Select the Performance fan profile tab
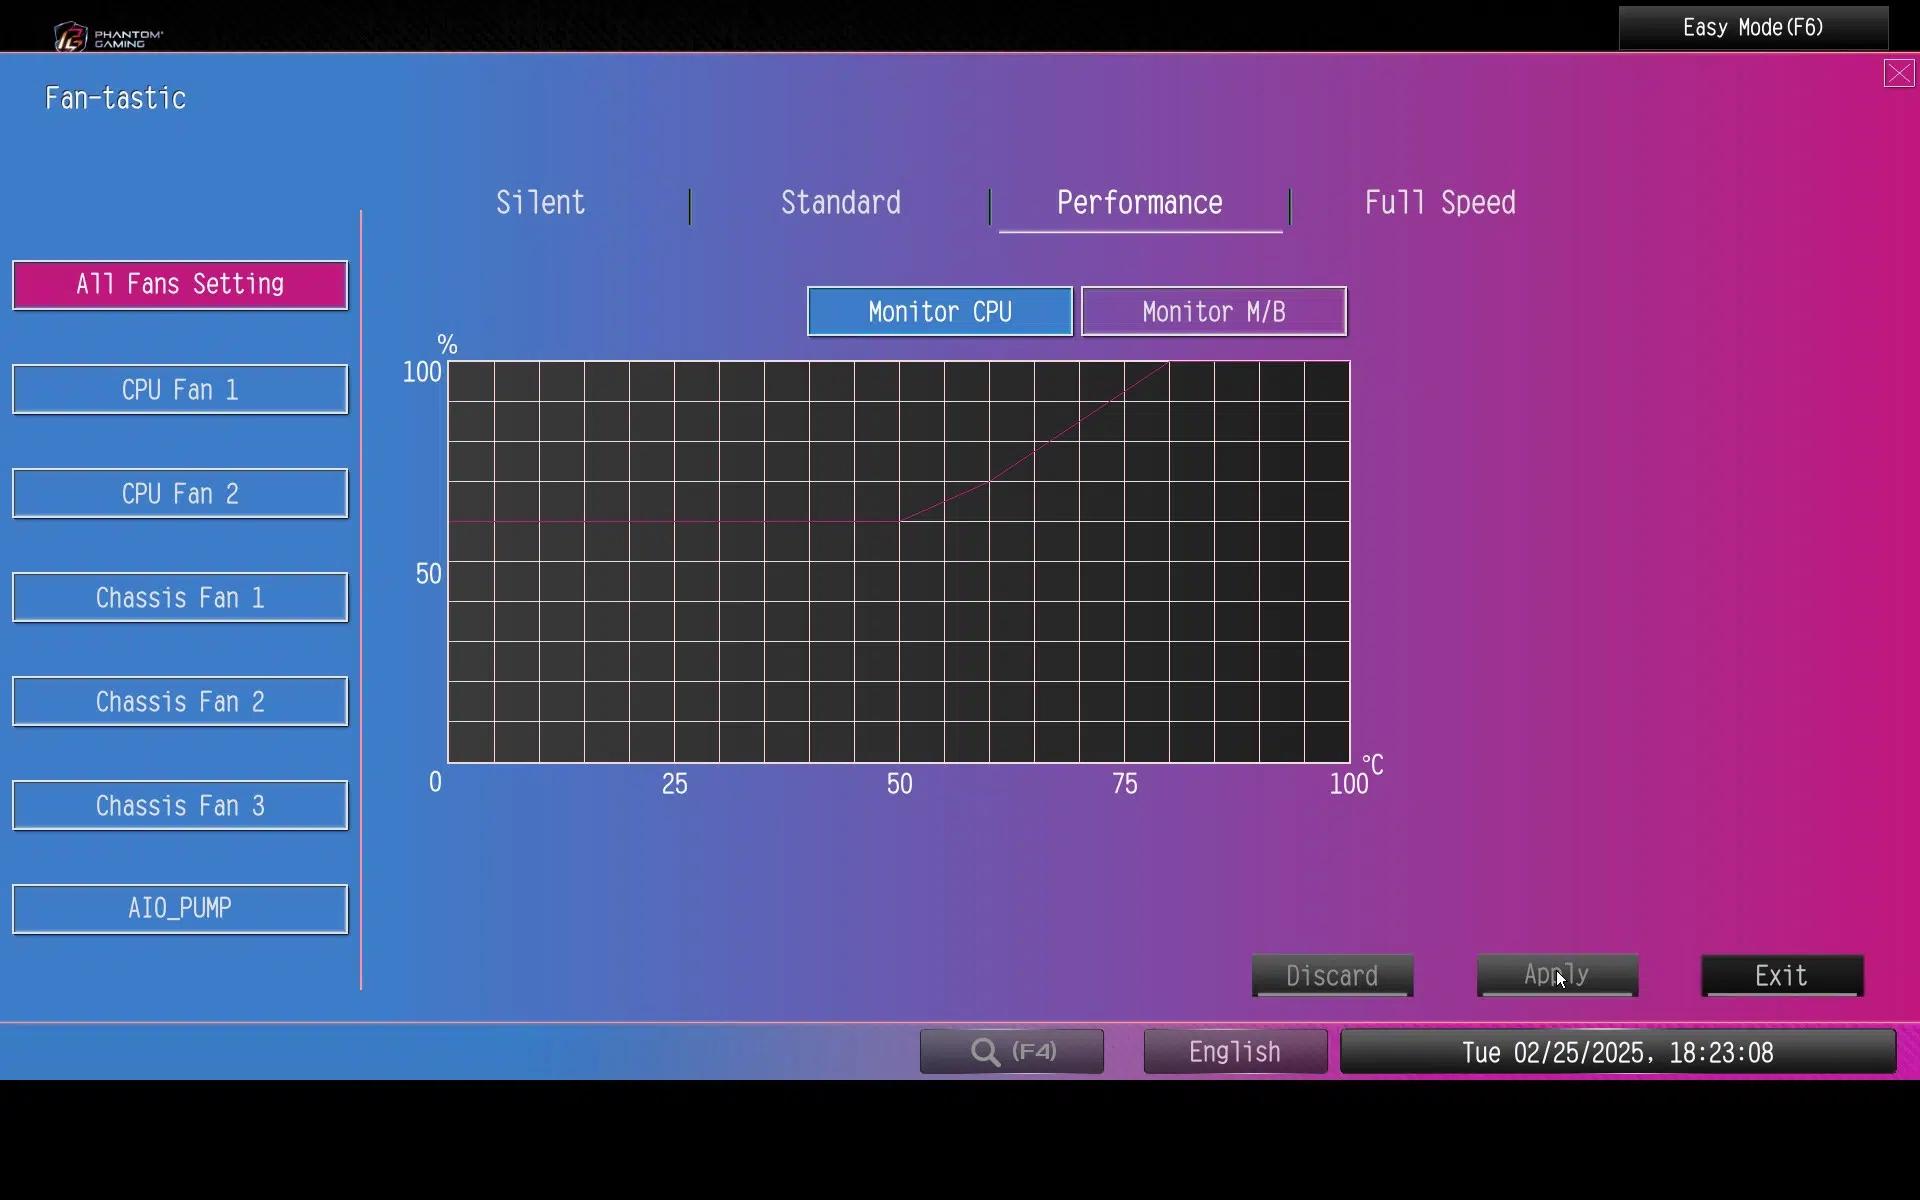This screenshot has height=1200, width=1920. (x=1140, y=203)
